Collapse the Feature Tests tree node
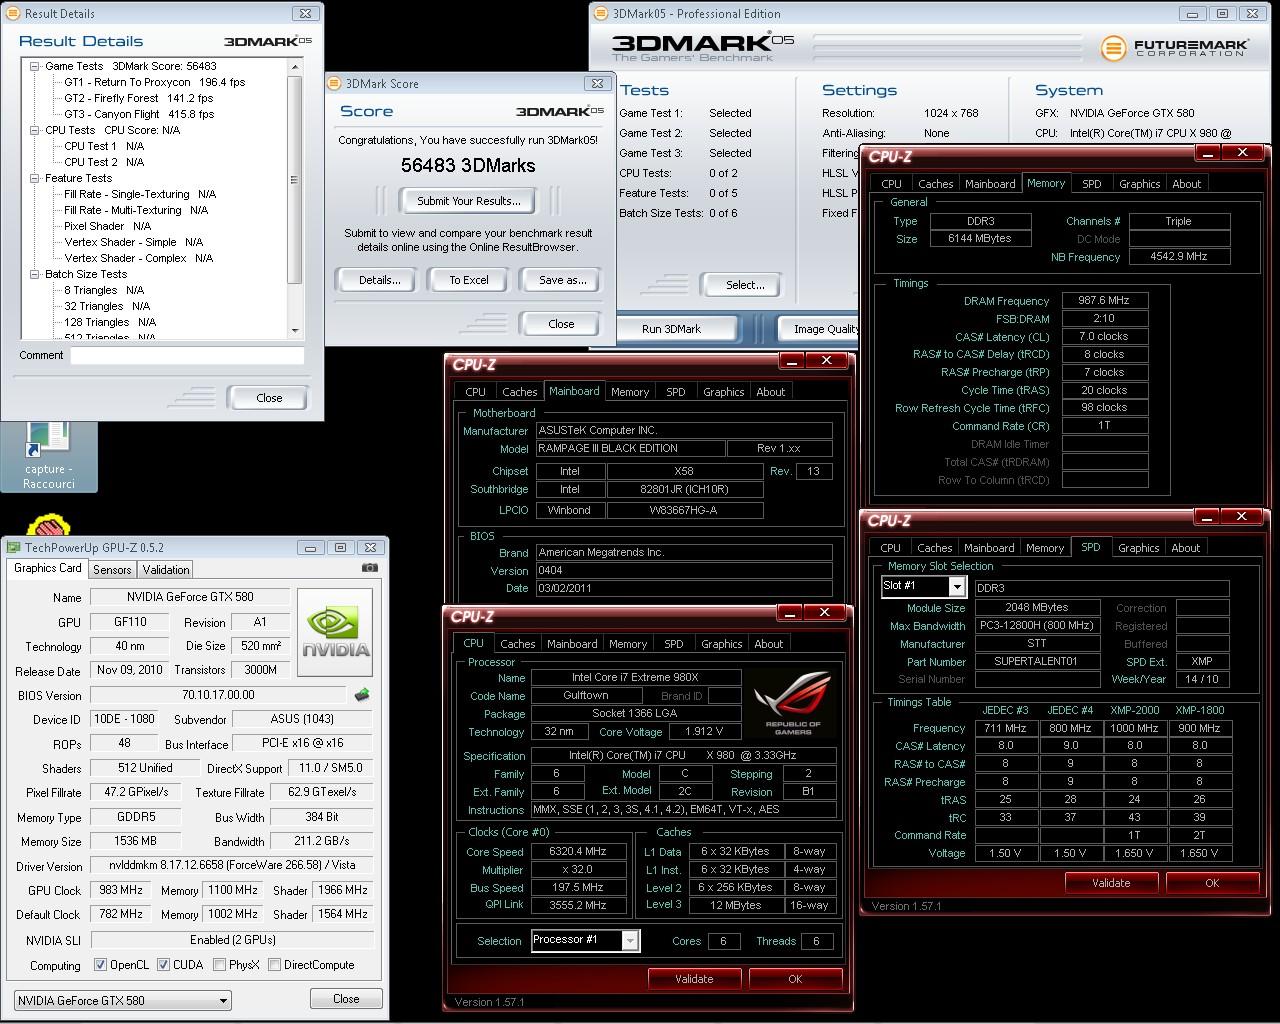 pyautogui.click(x=34, y=178)
